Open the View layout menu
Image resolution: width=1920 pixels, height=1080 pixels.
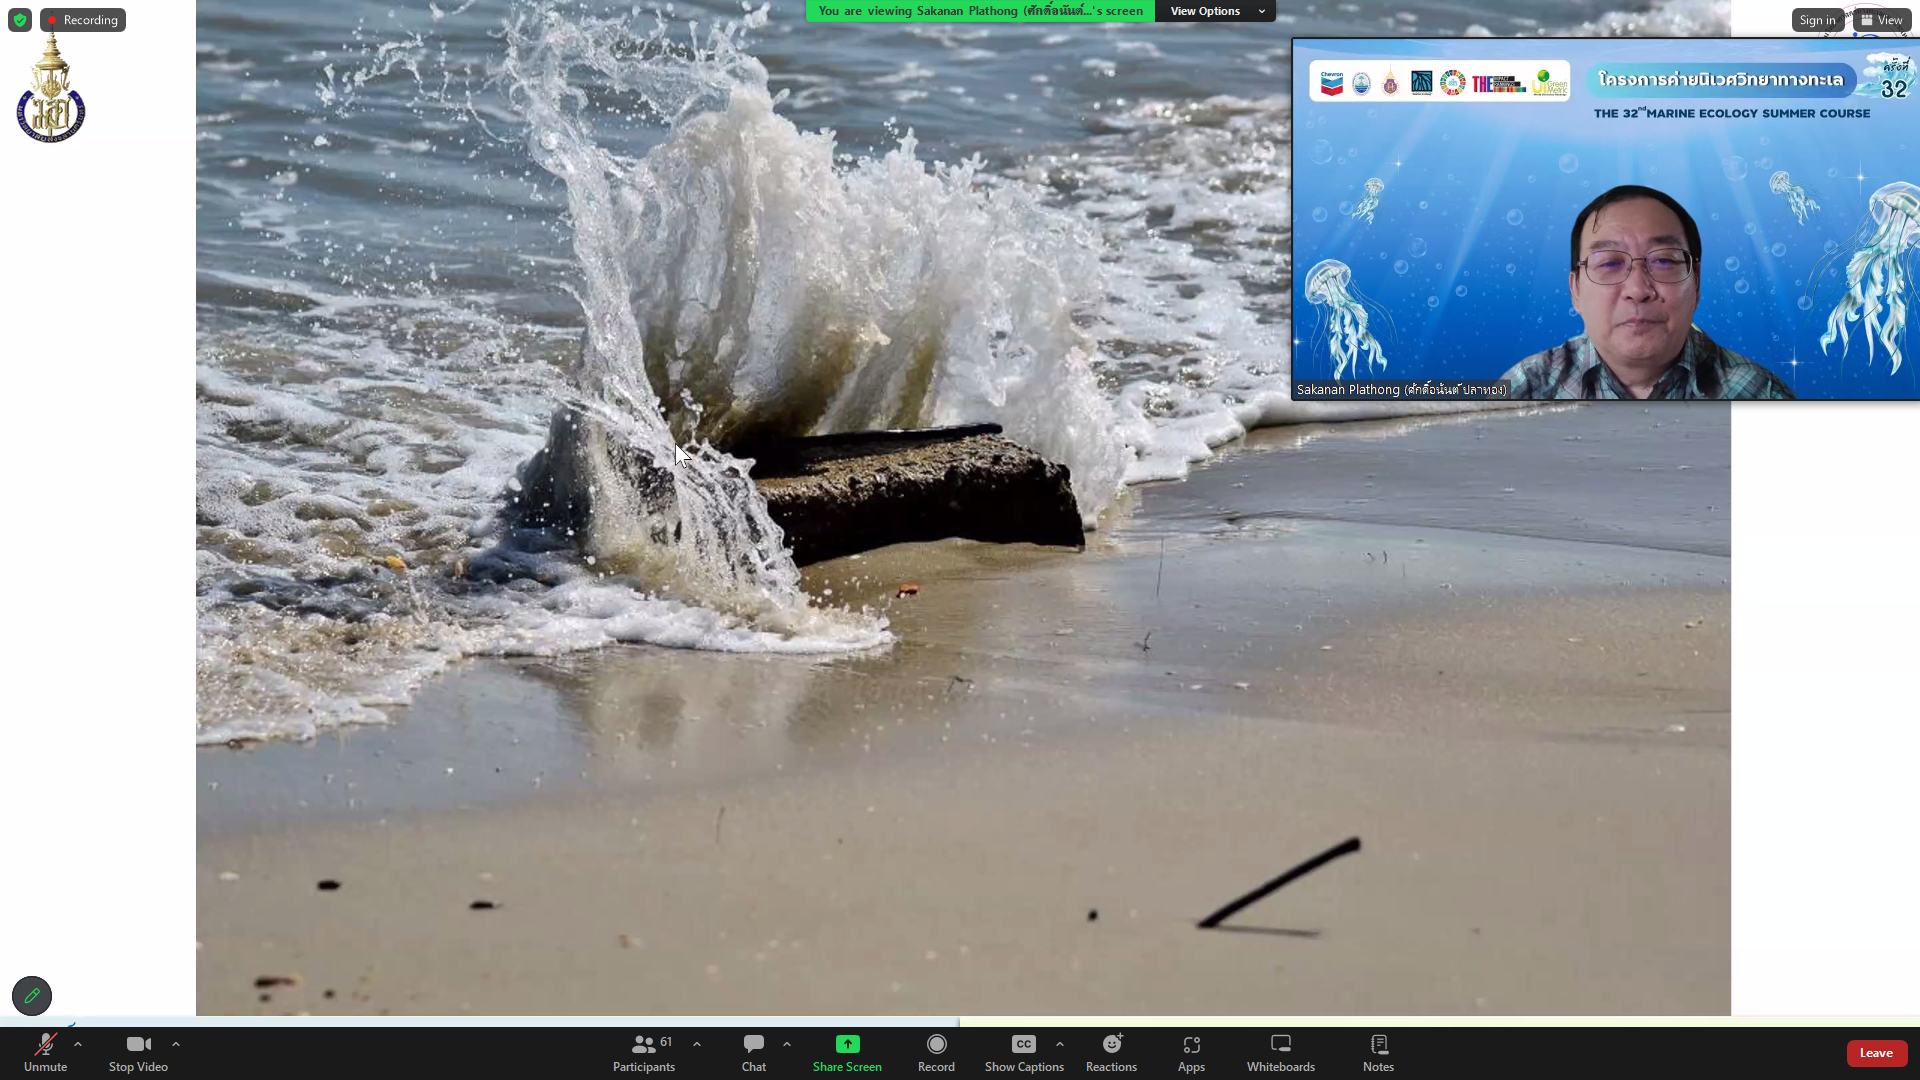1882,20
